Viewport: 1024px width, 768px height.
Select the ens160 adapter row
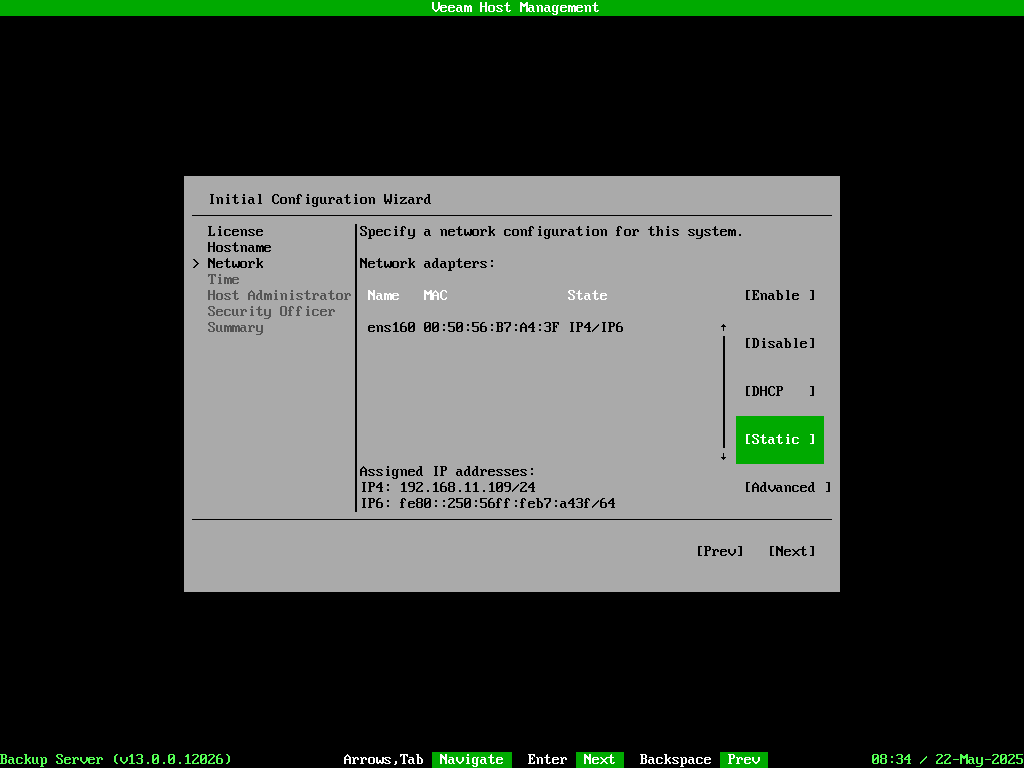495,327
